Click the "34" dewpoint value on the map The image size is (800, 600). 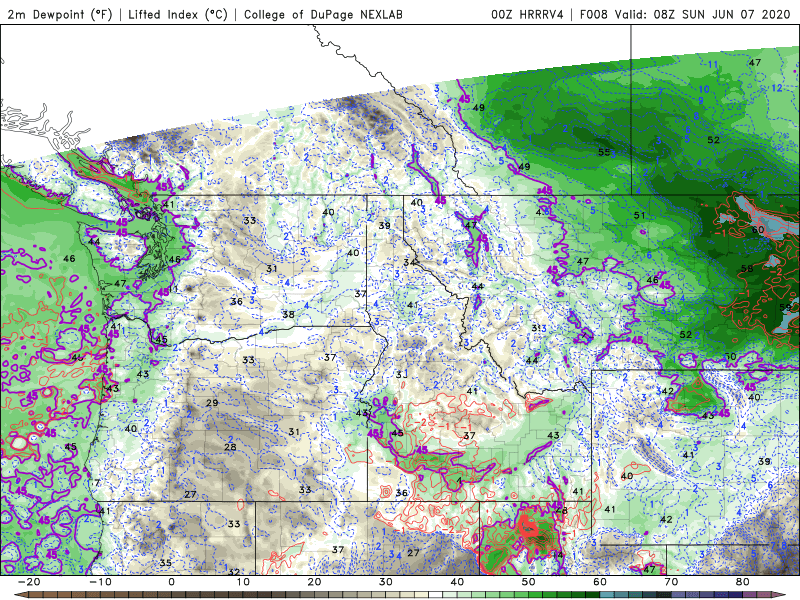pyautogui.click(x=409, y=262)
